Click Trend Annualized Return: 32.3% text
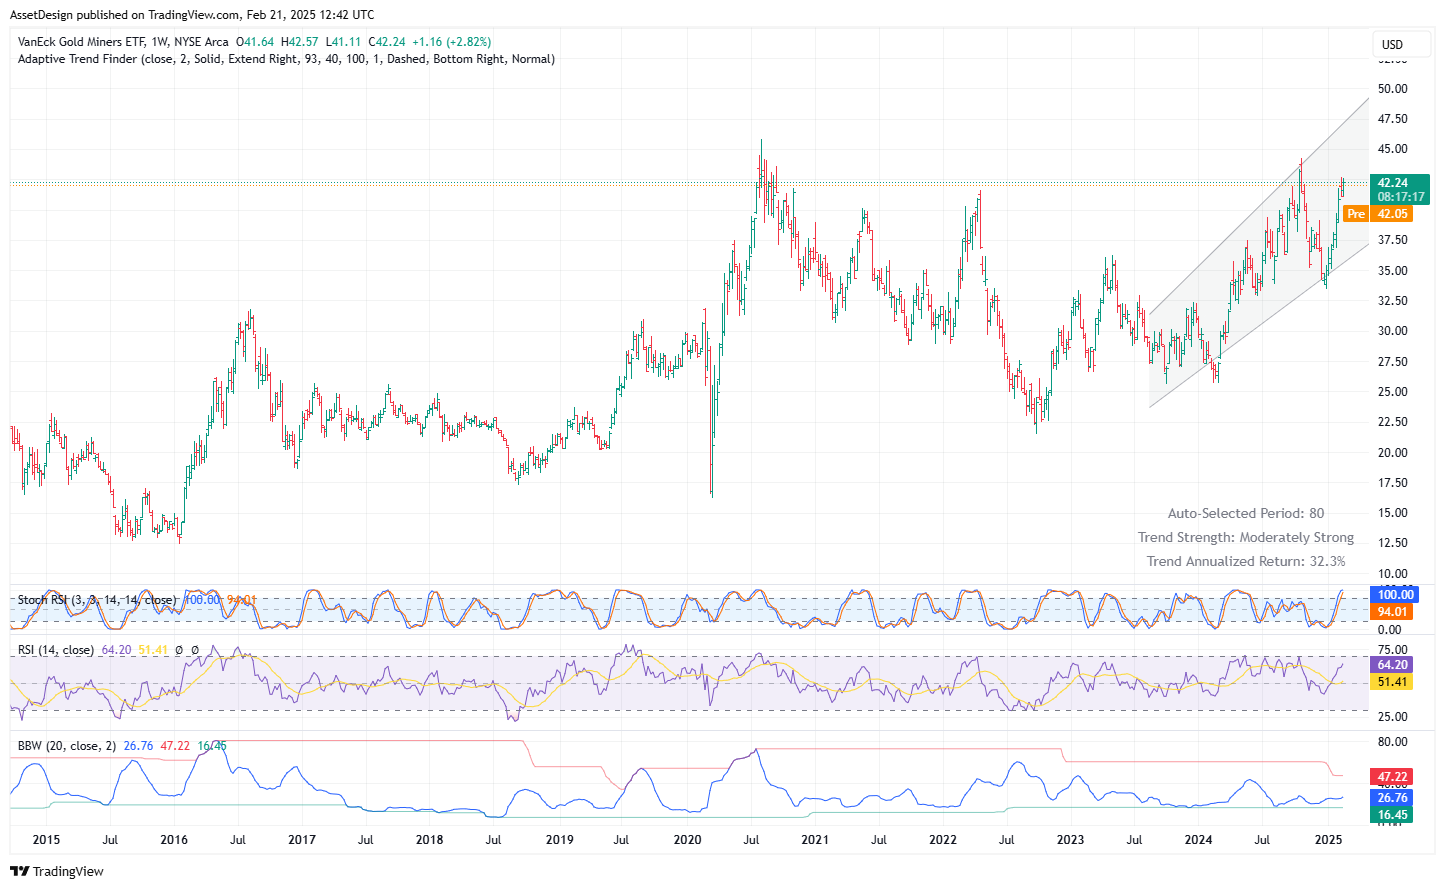This screenshot has width=1445, height=889. (1246, 561)
